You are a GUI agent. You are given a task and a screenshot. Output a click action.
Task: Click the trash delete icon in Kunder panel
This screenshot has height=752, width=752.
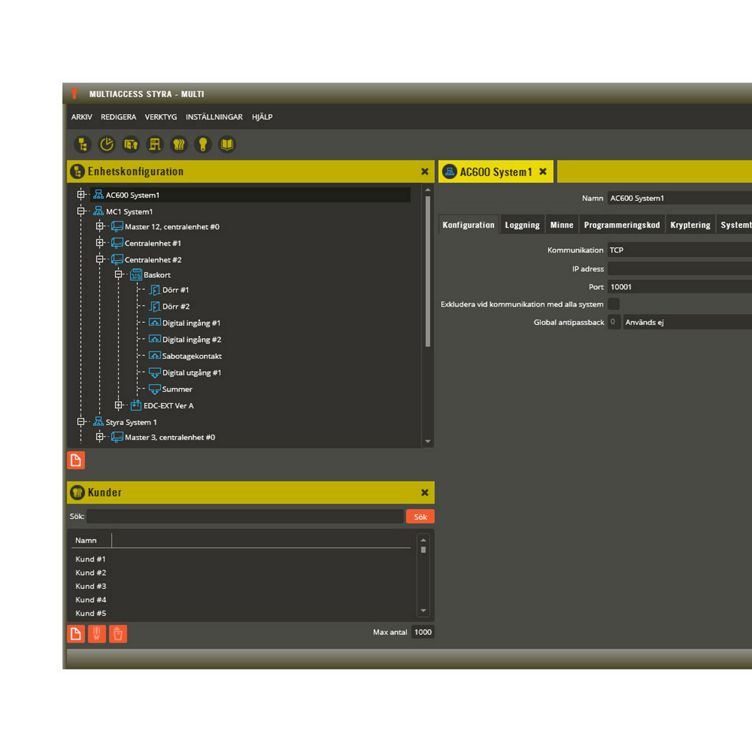118,632
